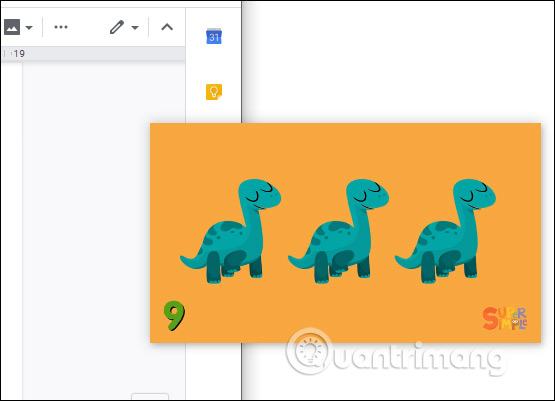Select the pencil editing mode icon
555x401 pixels.
point(116,27)
